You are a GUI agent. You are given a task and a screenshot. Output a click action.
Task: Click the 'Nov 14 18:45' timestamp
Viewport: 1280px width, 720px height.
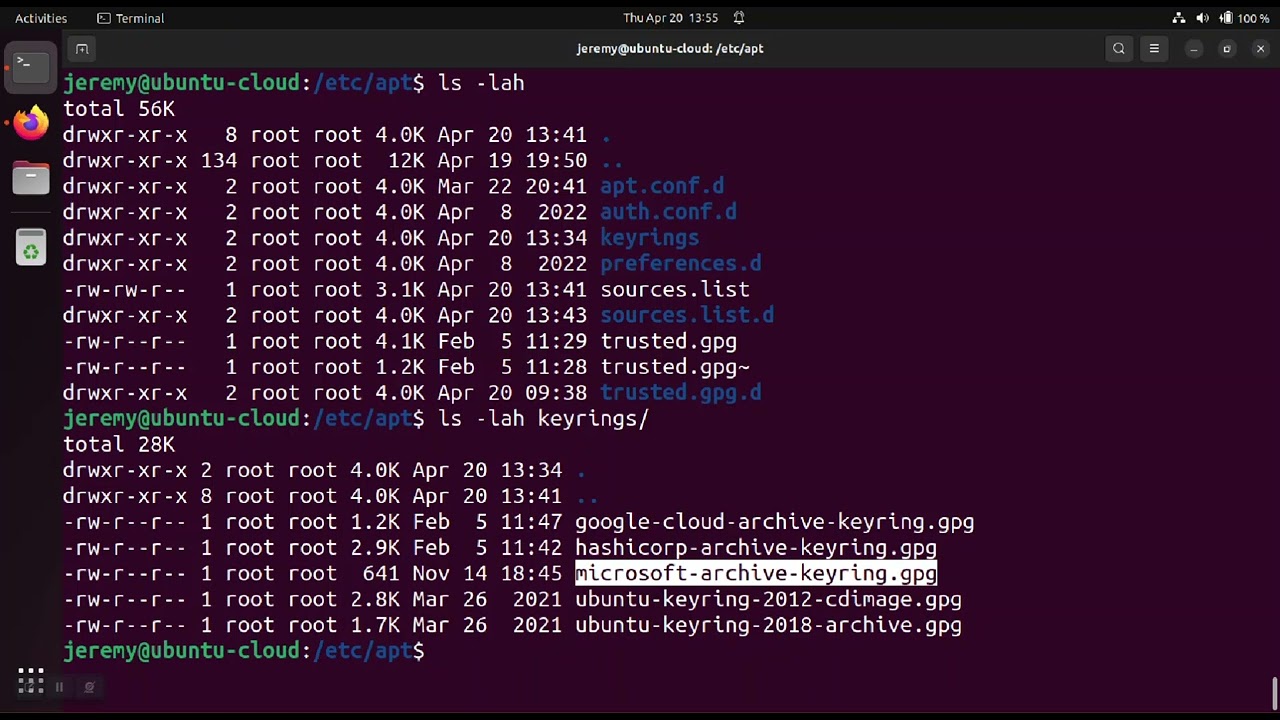click(487, 574)
